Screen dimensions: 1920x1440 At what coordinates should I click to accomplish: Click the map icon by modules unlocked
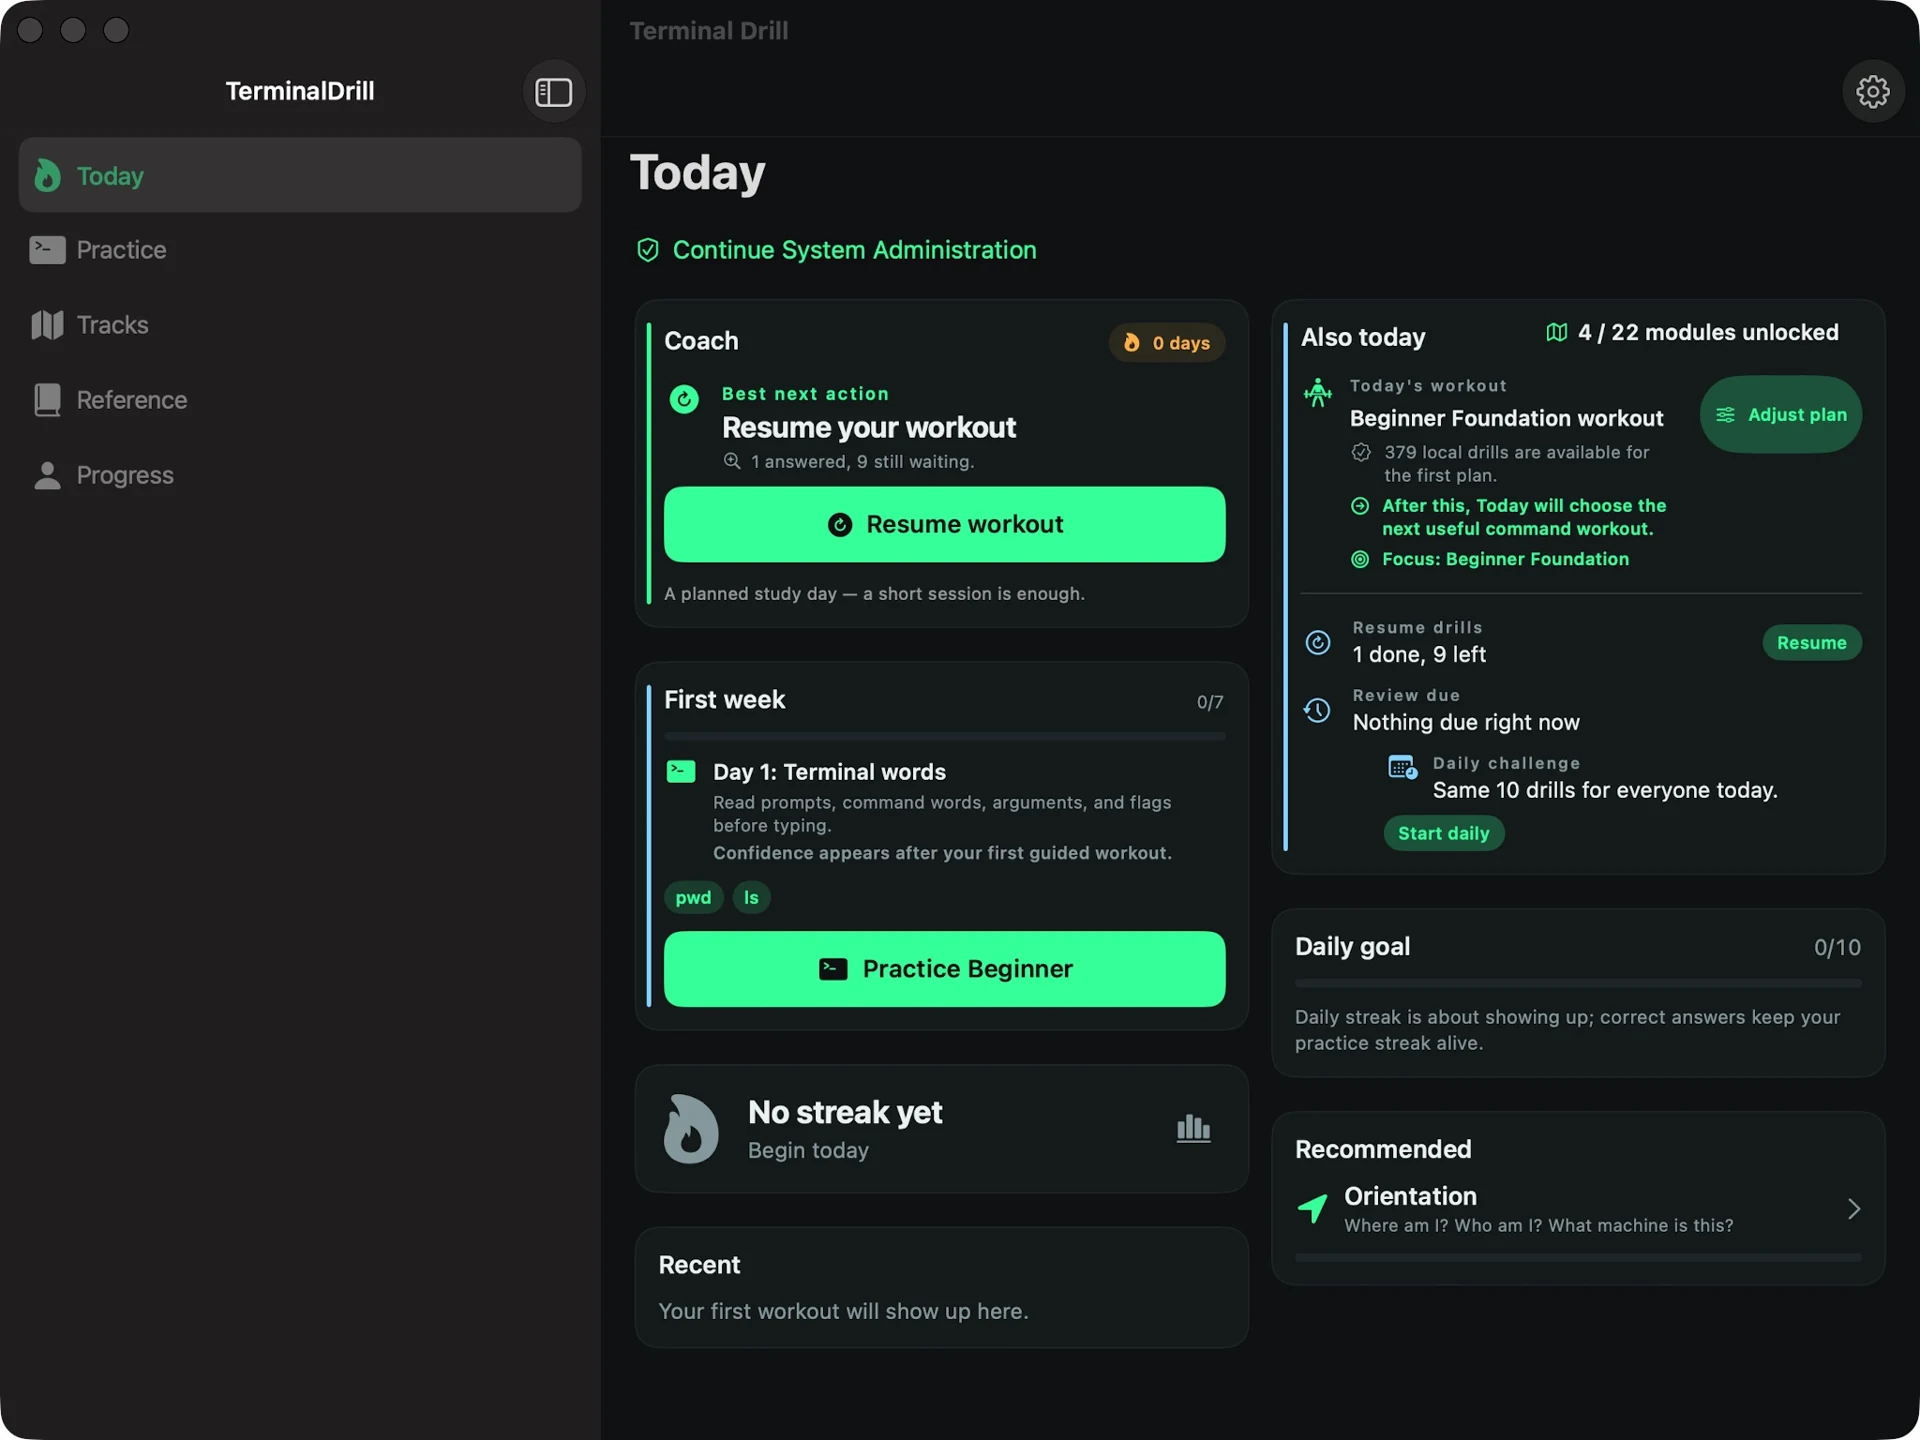tap(1556, 332)
